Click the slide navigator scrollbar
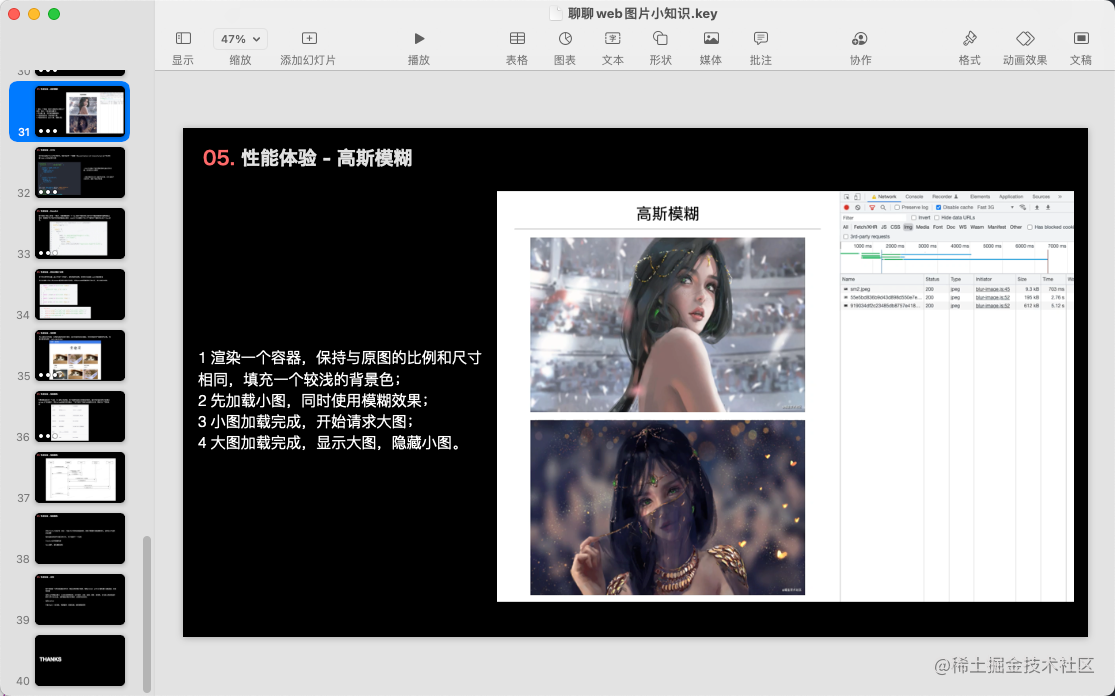This screenshot has width=1115, height=696. [146, 613]
